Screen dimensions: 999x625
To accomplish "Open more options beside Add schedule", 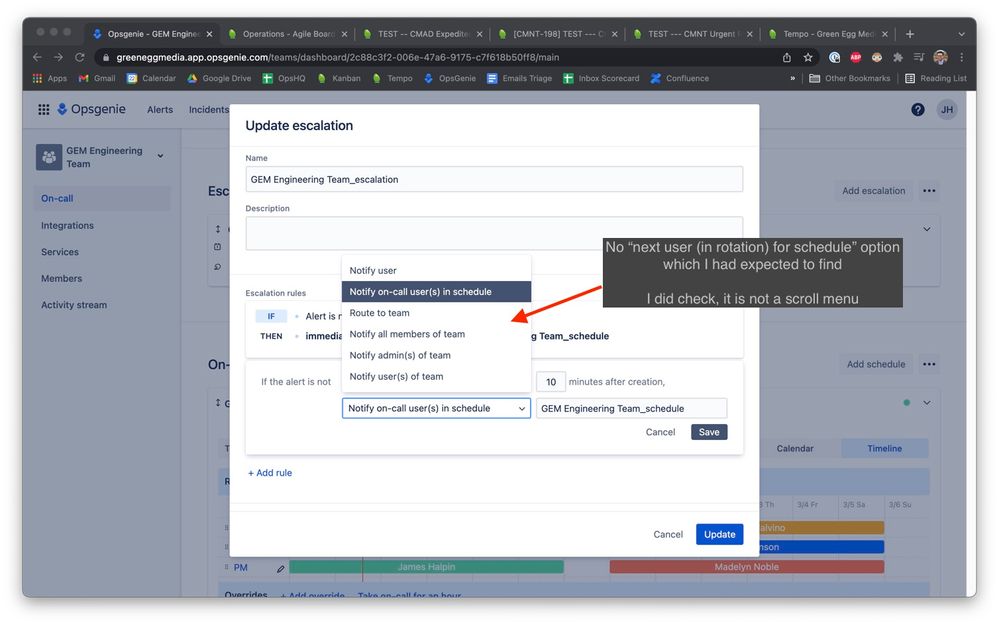I will (929, 364).
